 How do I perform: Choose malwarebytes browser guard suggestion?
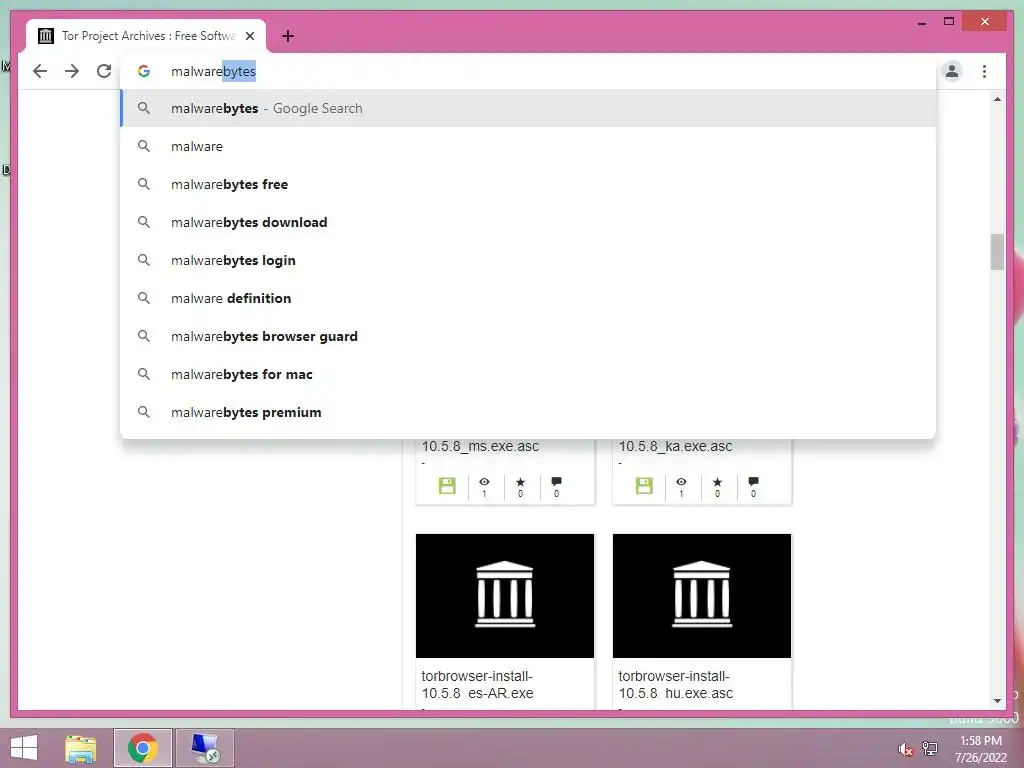[528, 336]
